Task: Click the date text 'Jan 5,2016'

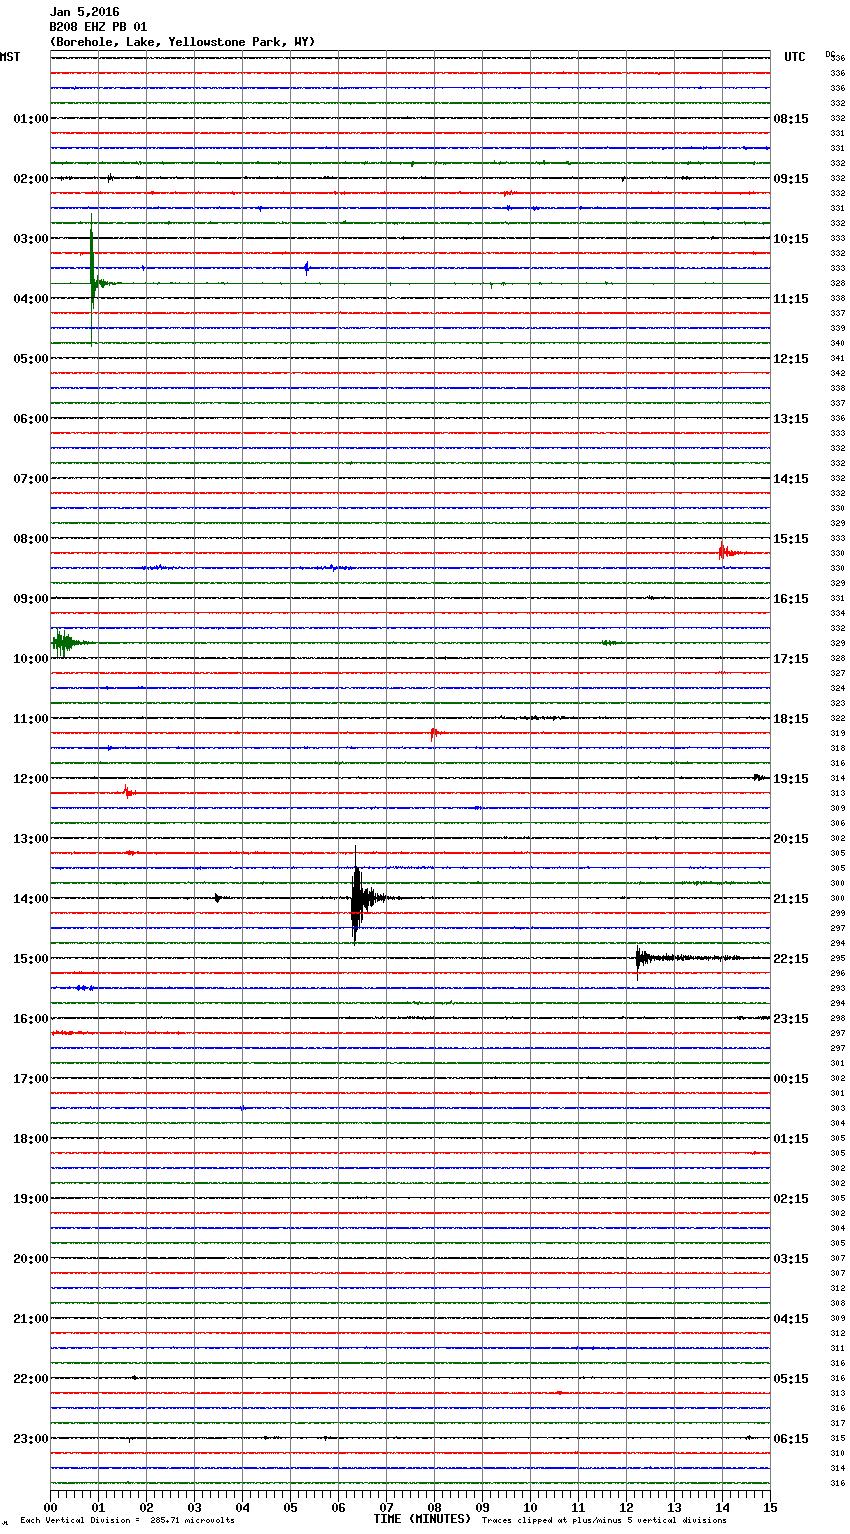Action: coord(84,12)
